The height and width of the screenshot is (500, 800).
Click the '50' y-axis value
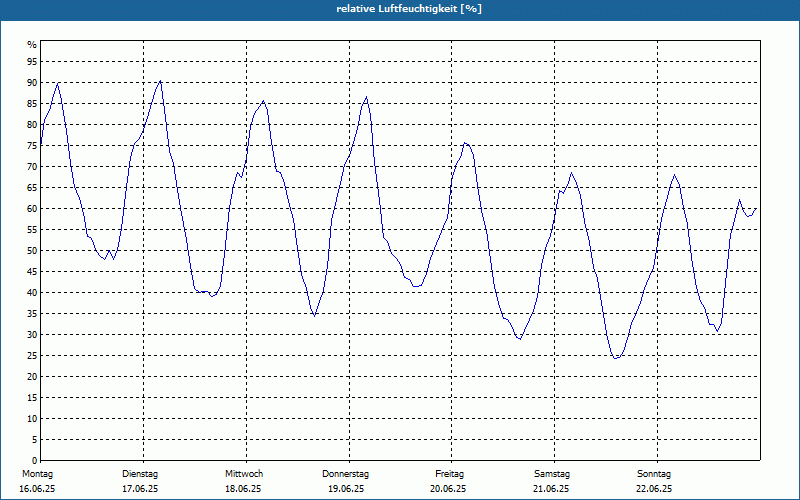tap(32, 251)
